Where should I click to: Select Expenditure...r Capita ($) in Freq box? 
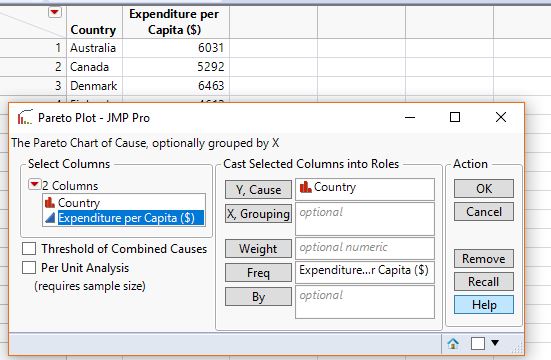(364, 270)
